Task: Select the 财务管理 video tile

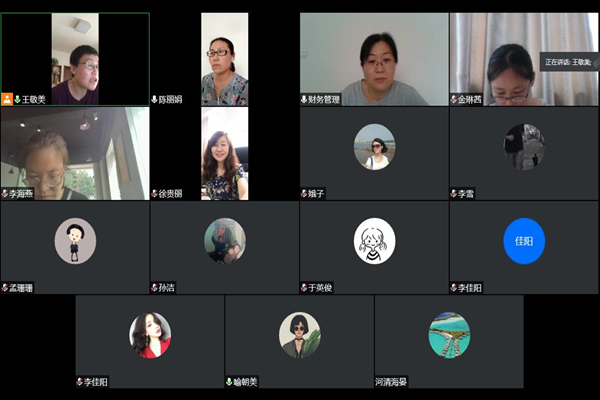Action: click(x=374, y=59)
